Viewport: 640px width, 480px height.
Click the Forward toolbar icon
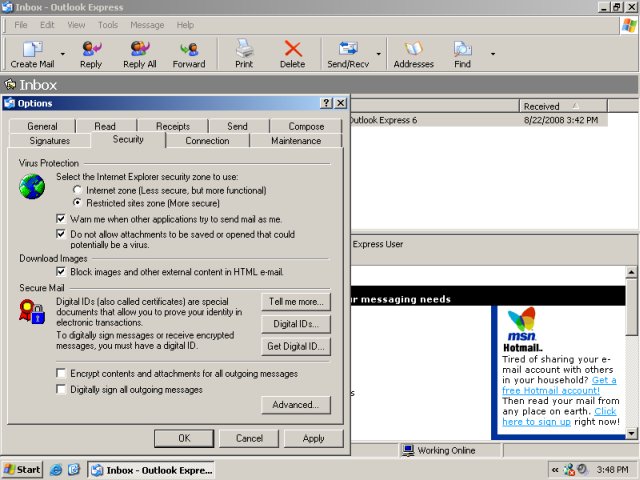(x=189, y=49)
